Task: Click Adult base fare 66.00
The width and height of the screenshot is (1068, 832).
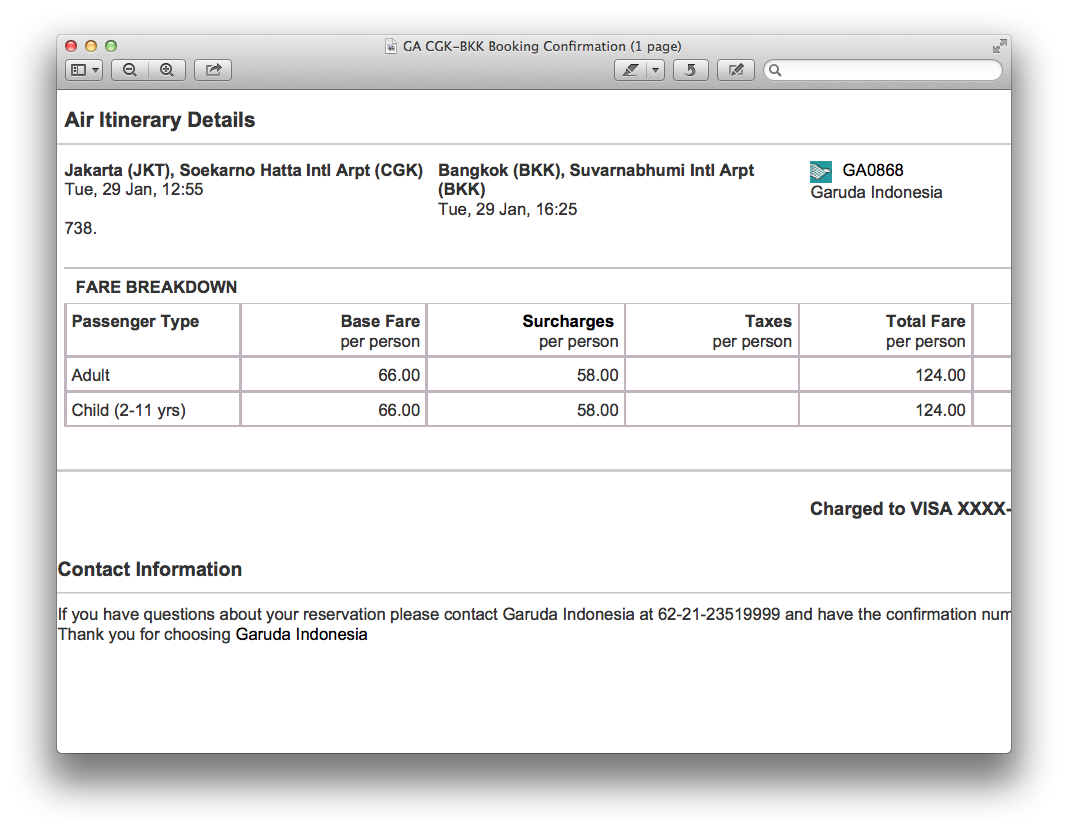Action: tap(399, 375)
